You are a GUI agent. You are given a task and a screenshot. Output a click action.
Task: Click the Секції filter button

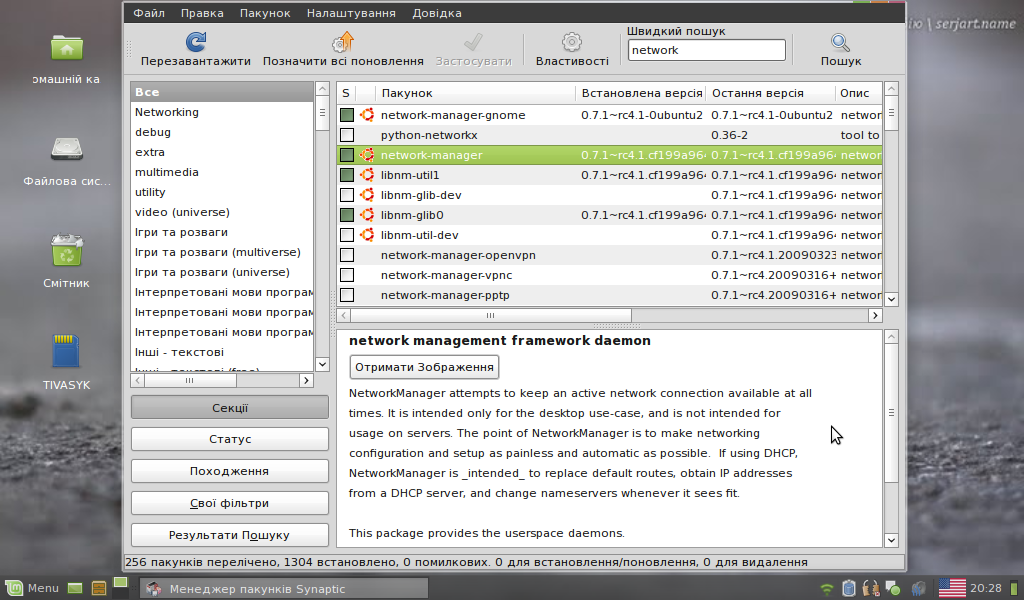(230, 407)
